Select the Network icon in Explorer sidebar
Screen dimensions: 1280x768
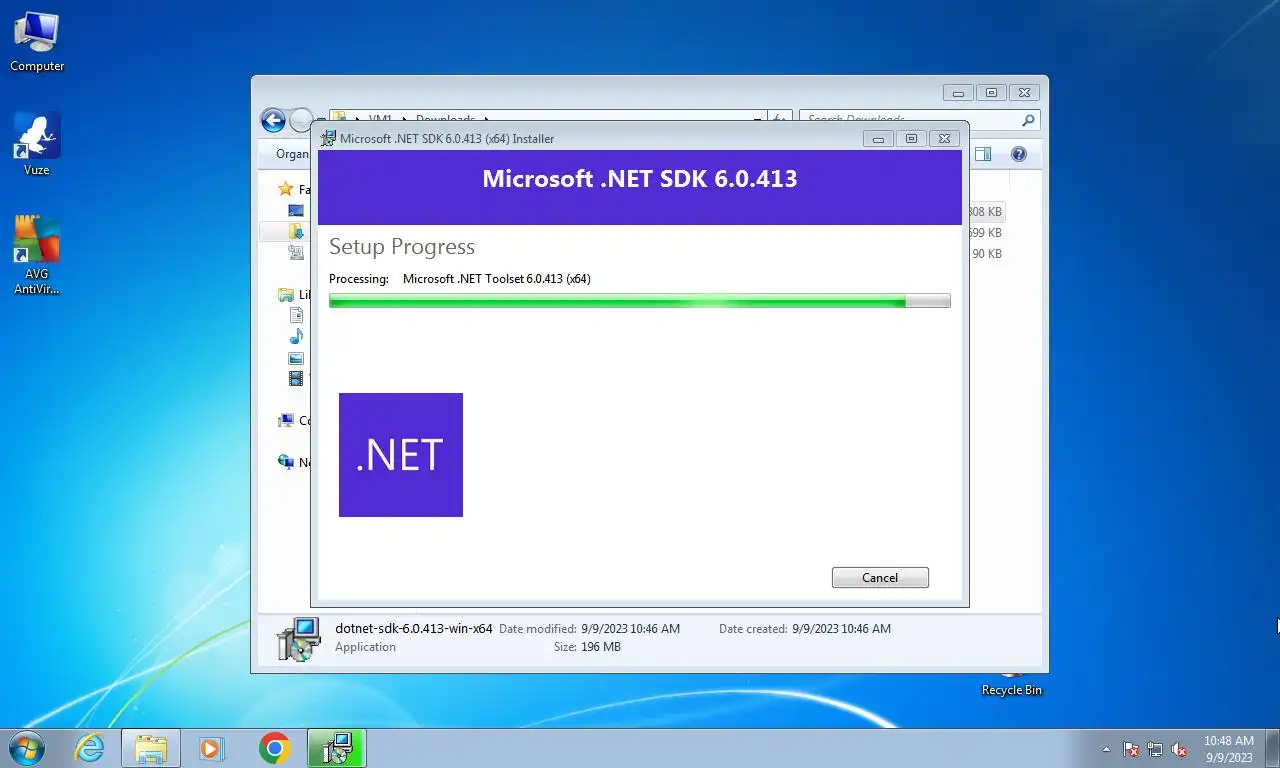286,462
